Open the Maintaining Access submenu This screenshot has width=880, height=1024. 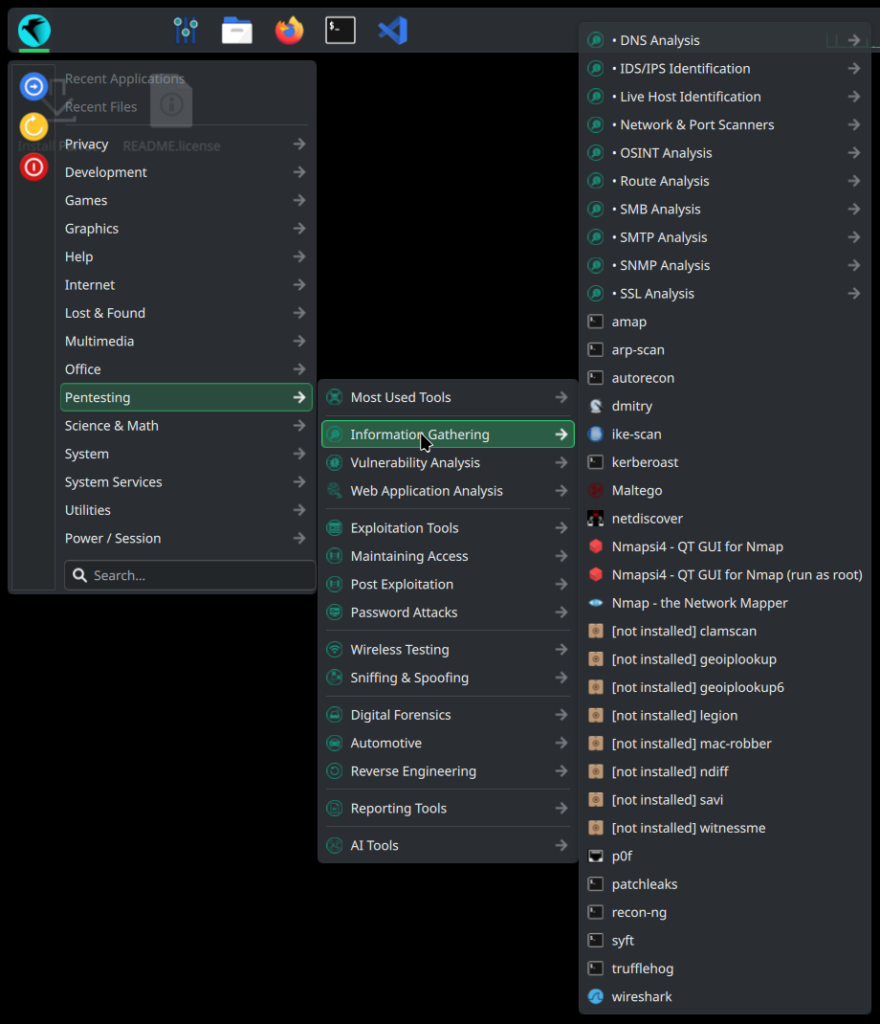point(448,556)
